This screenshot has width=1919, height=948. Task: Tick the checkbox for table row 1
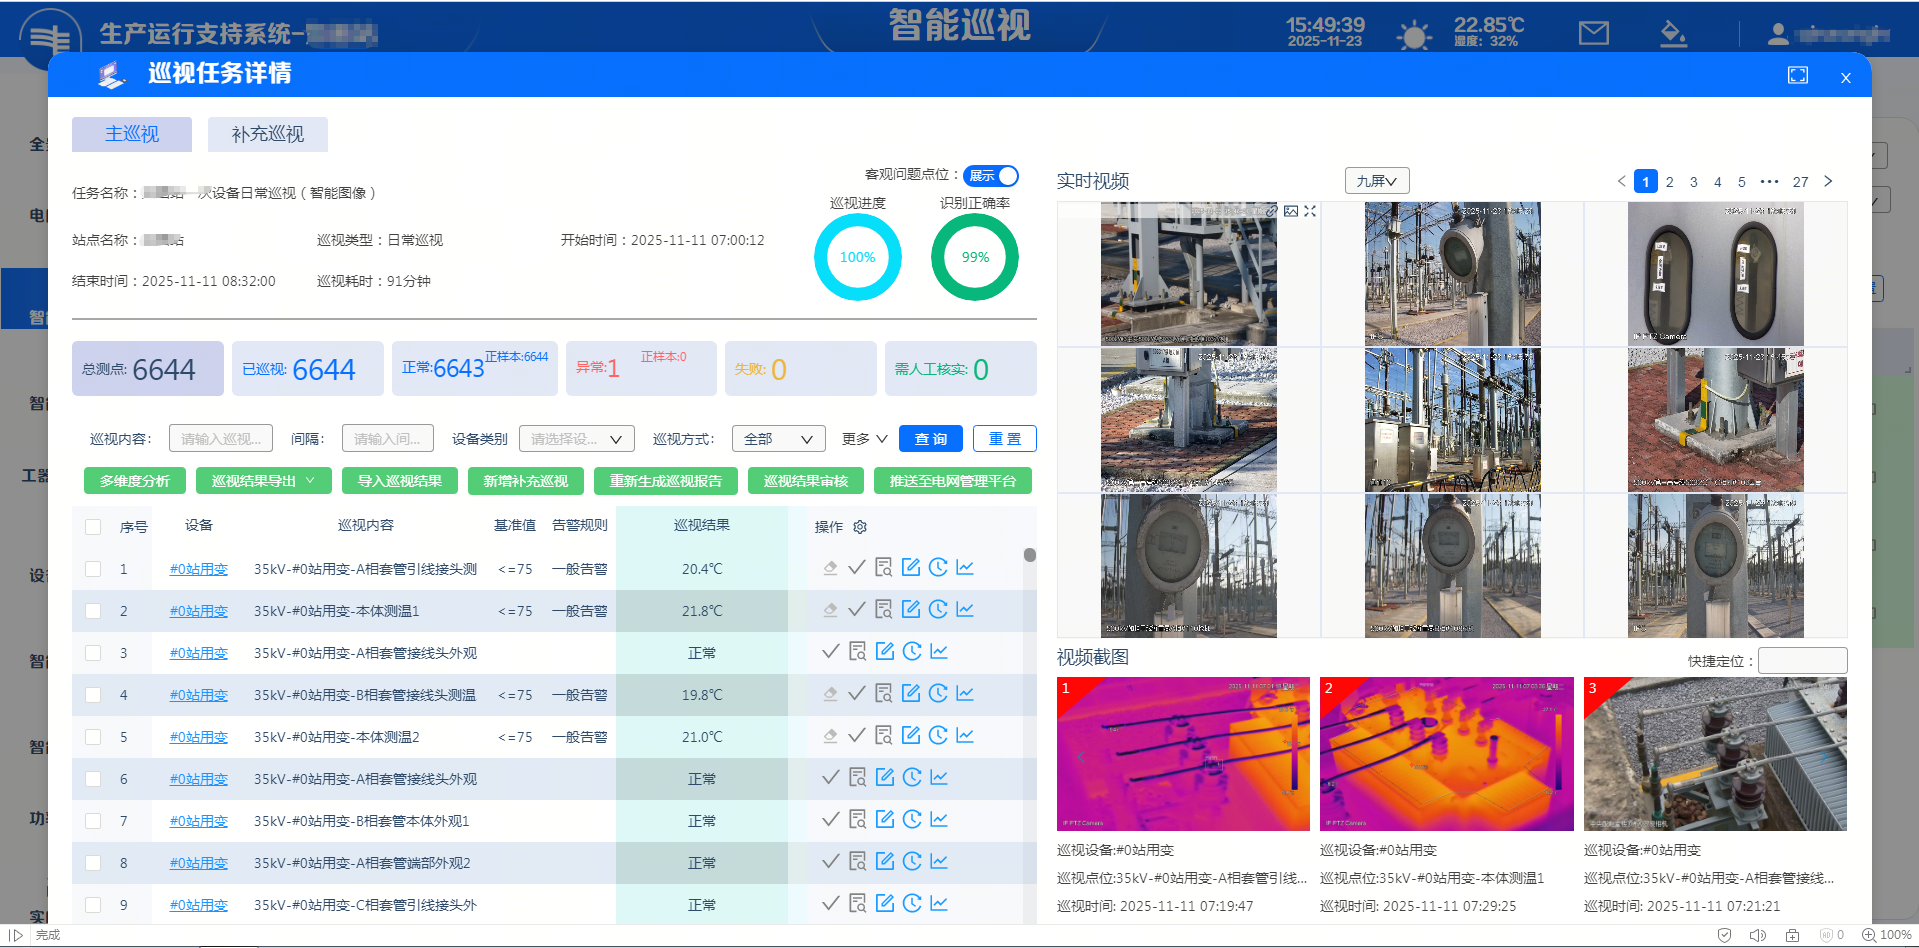tap(93, 569)
